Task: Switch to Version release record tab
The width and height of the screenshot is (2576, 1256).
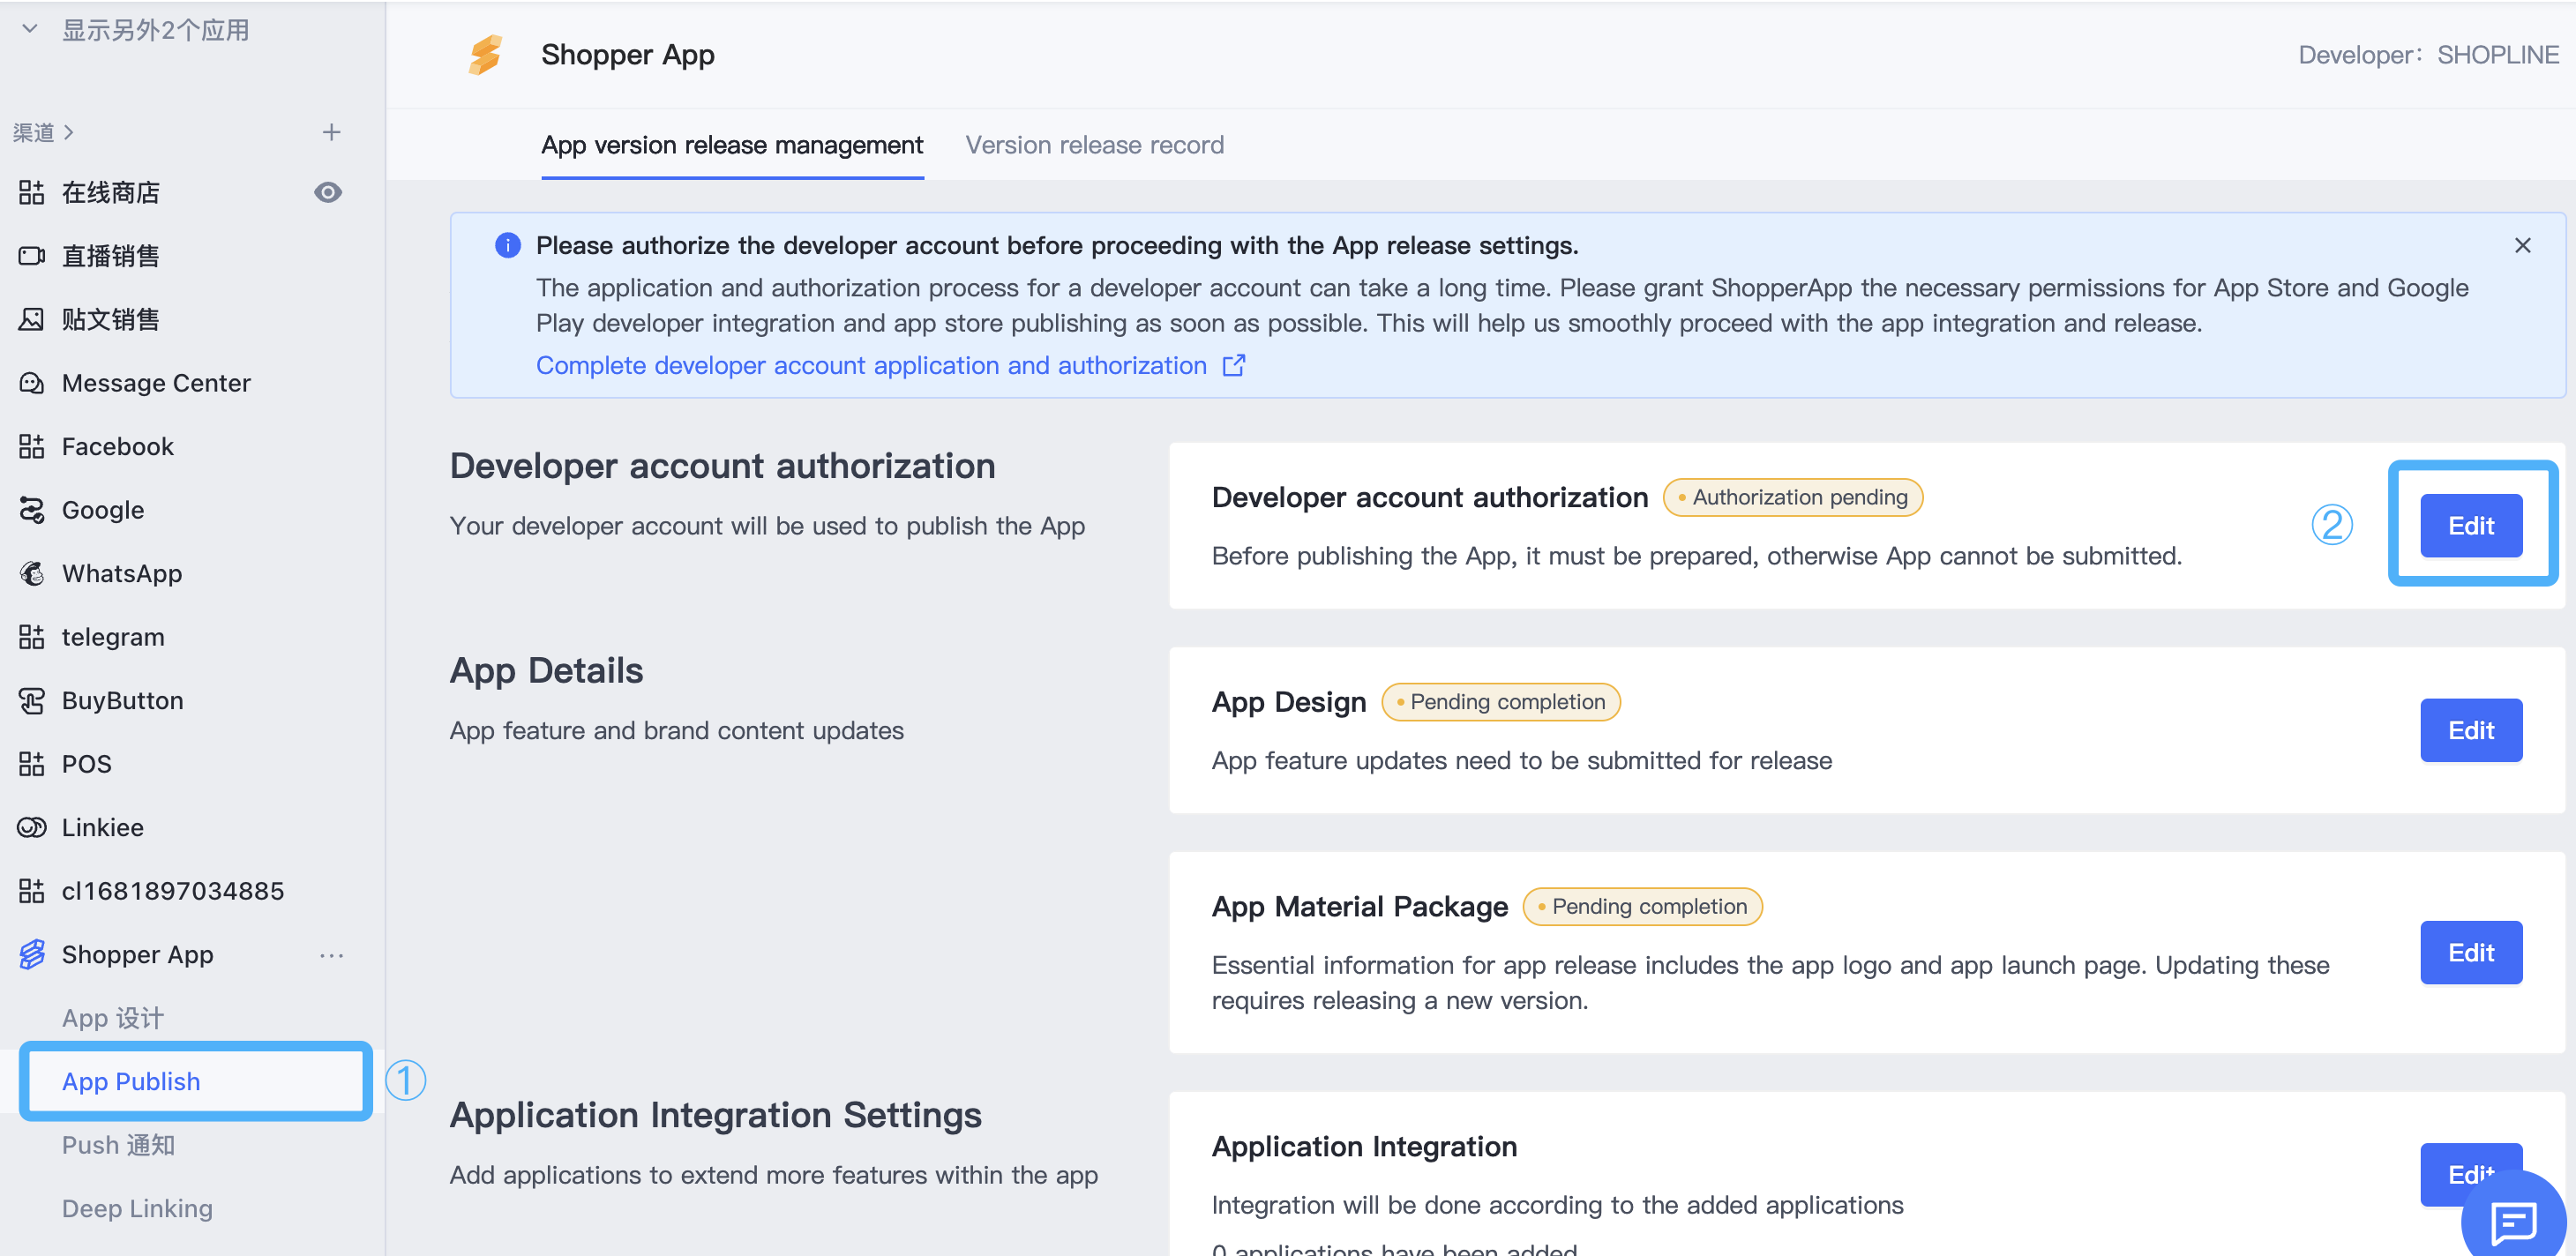Action: tap(1094, 145)
